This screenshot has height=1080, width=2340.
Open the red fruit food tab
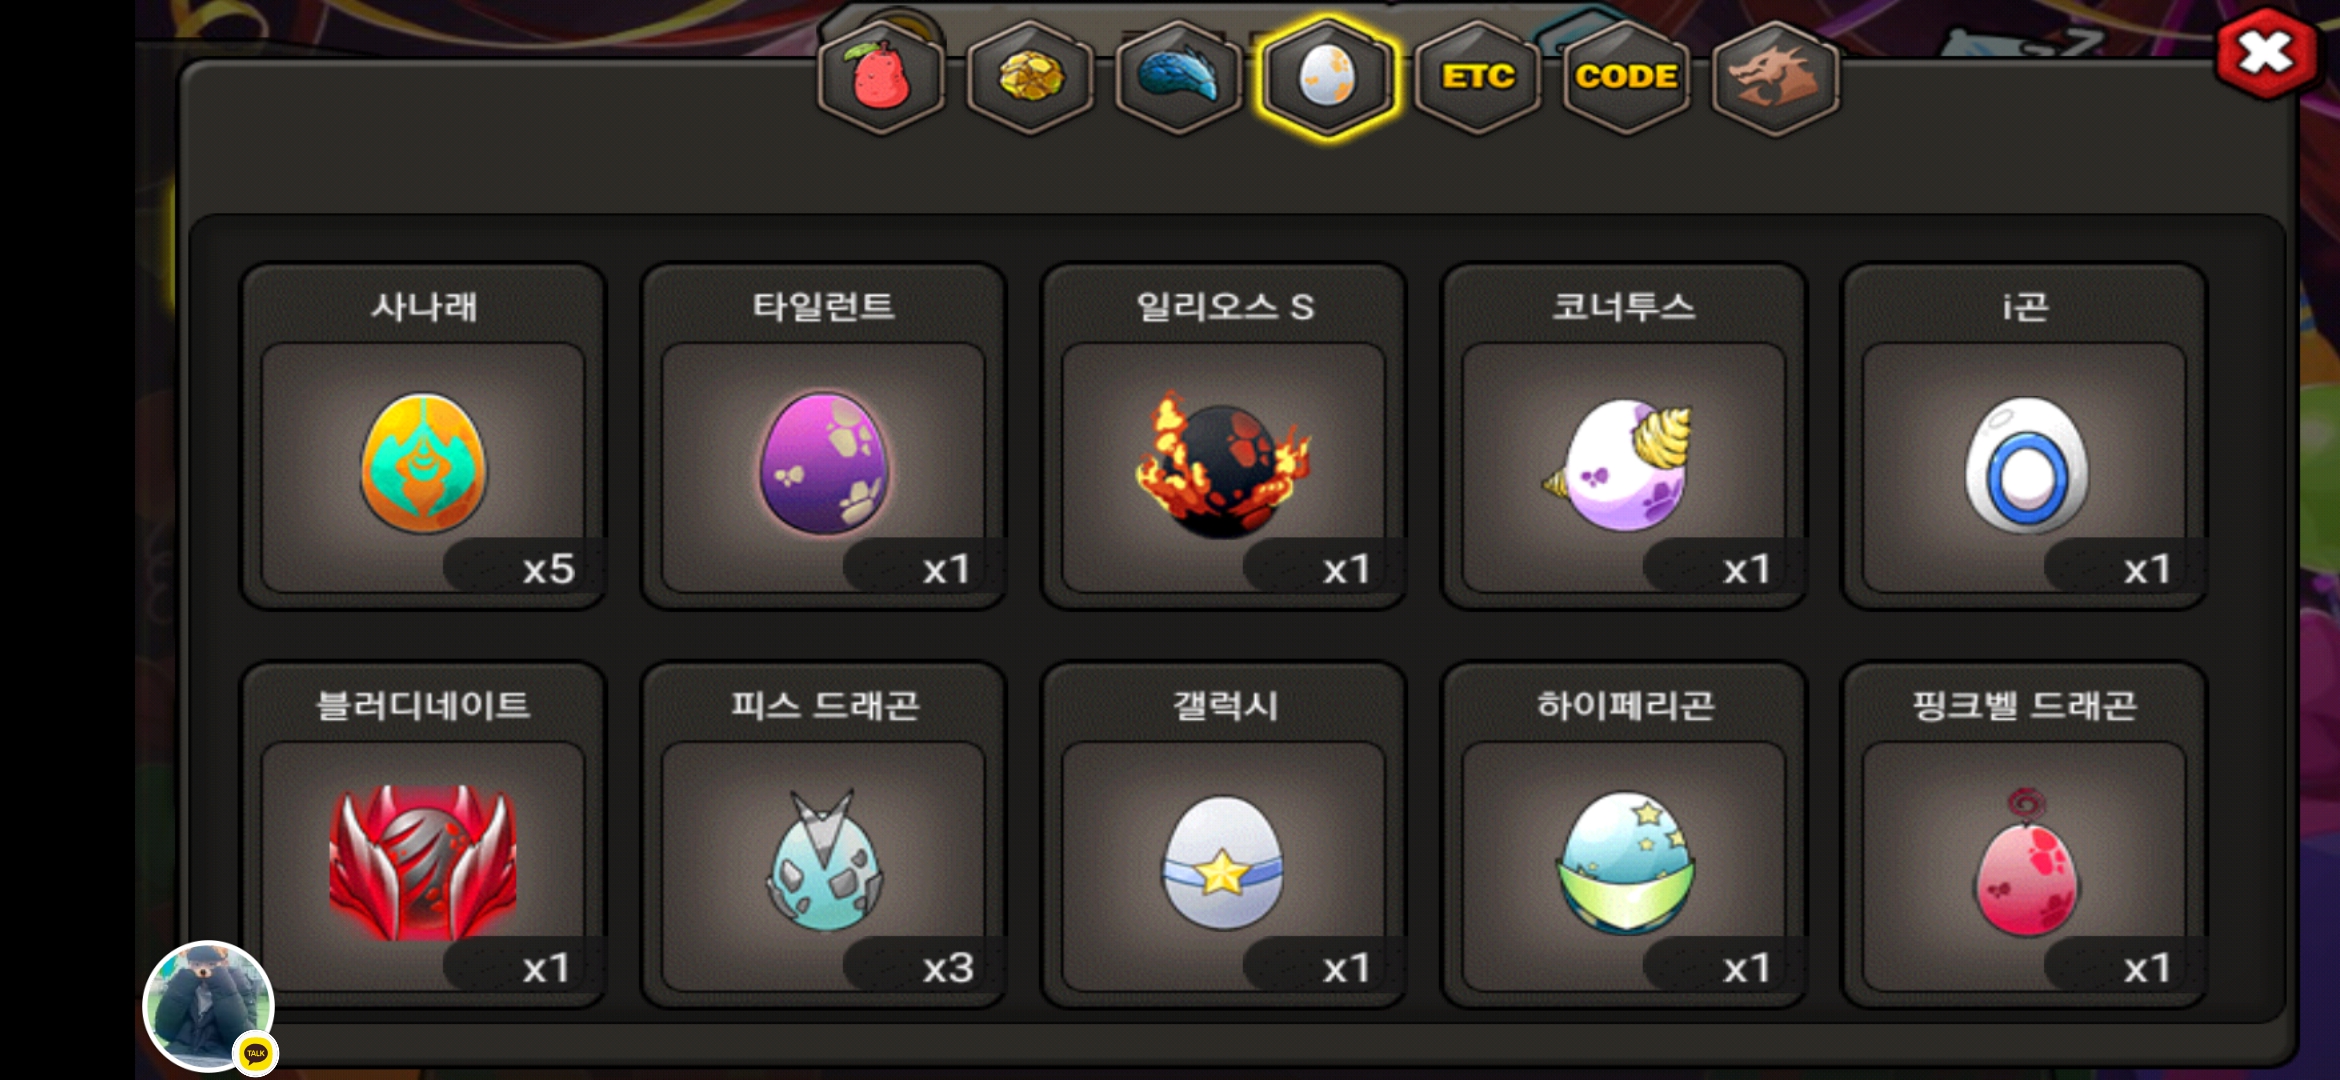click(881, 77)
